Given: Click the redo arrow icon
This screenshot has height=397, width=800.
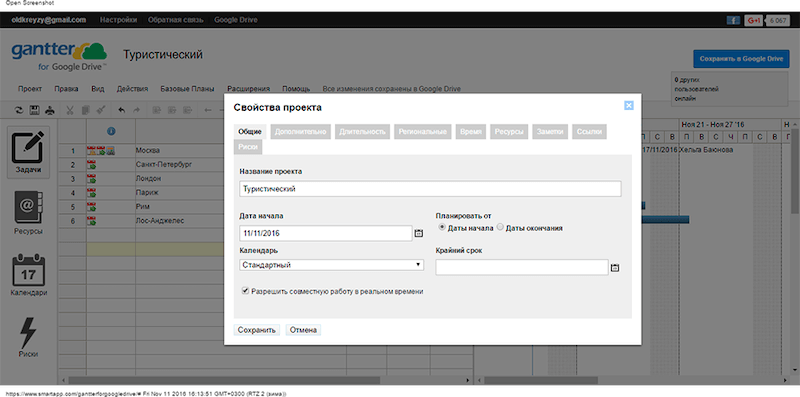Looking at the screenshot, I should 136,110.
